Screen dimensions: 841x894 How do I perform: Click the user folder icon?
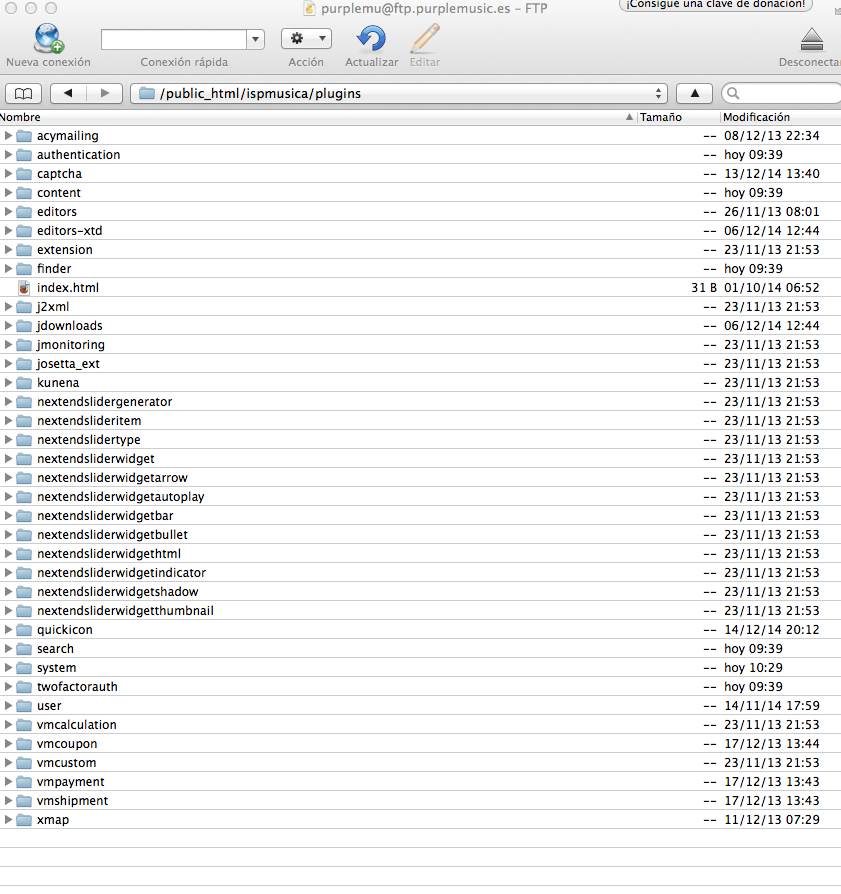click(x=24, y=706)
